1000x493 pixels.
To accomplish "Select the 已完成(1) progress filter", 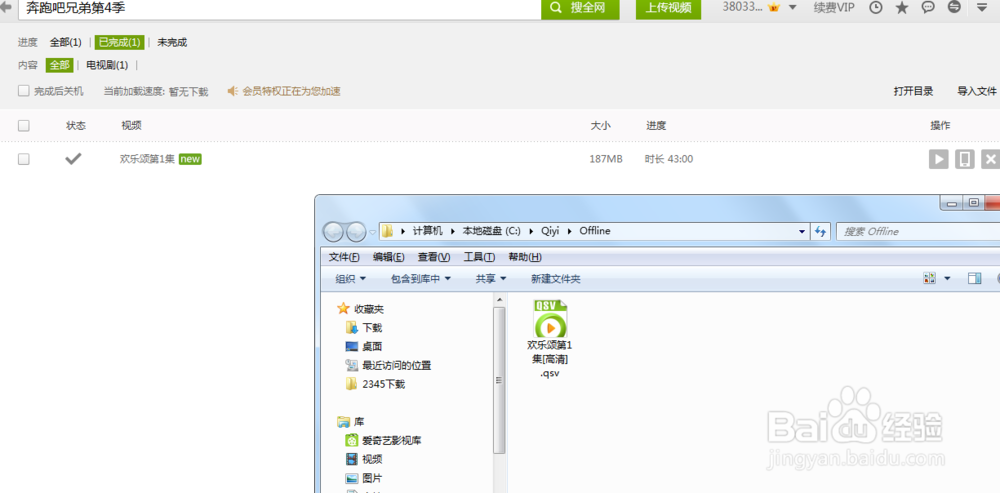I will click(119, 43).
